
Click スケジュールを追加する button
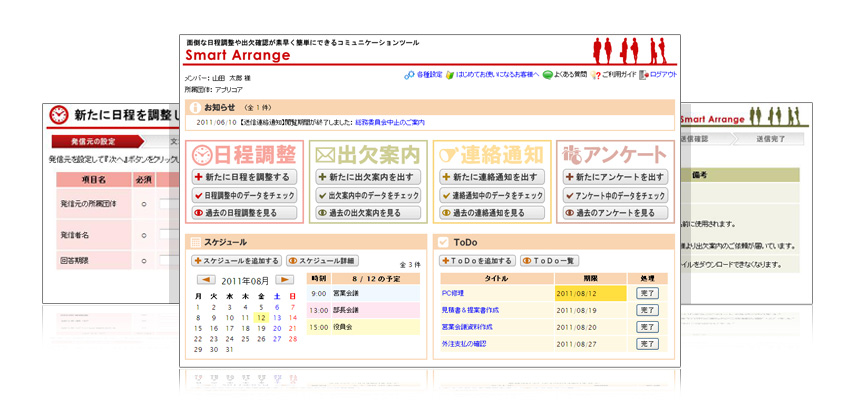coord(236,261)
